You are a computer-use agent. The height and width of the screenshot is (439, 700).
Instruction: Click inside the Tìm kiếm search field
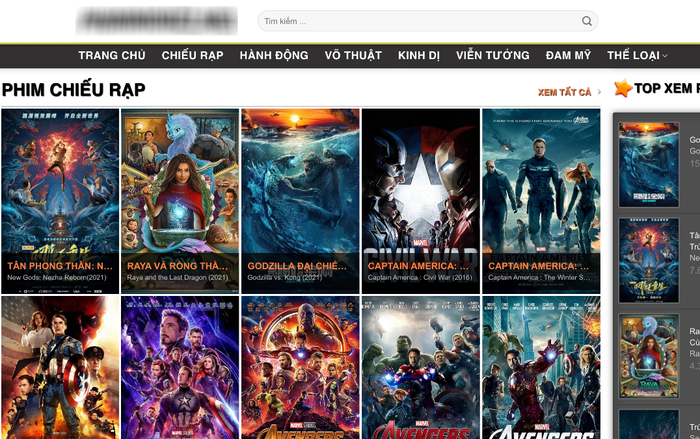click(420, 21)
